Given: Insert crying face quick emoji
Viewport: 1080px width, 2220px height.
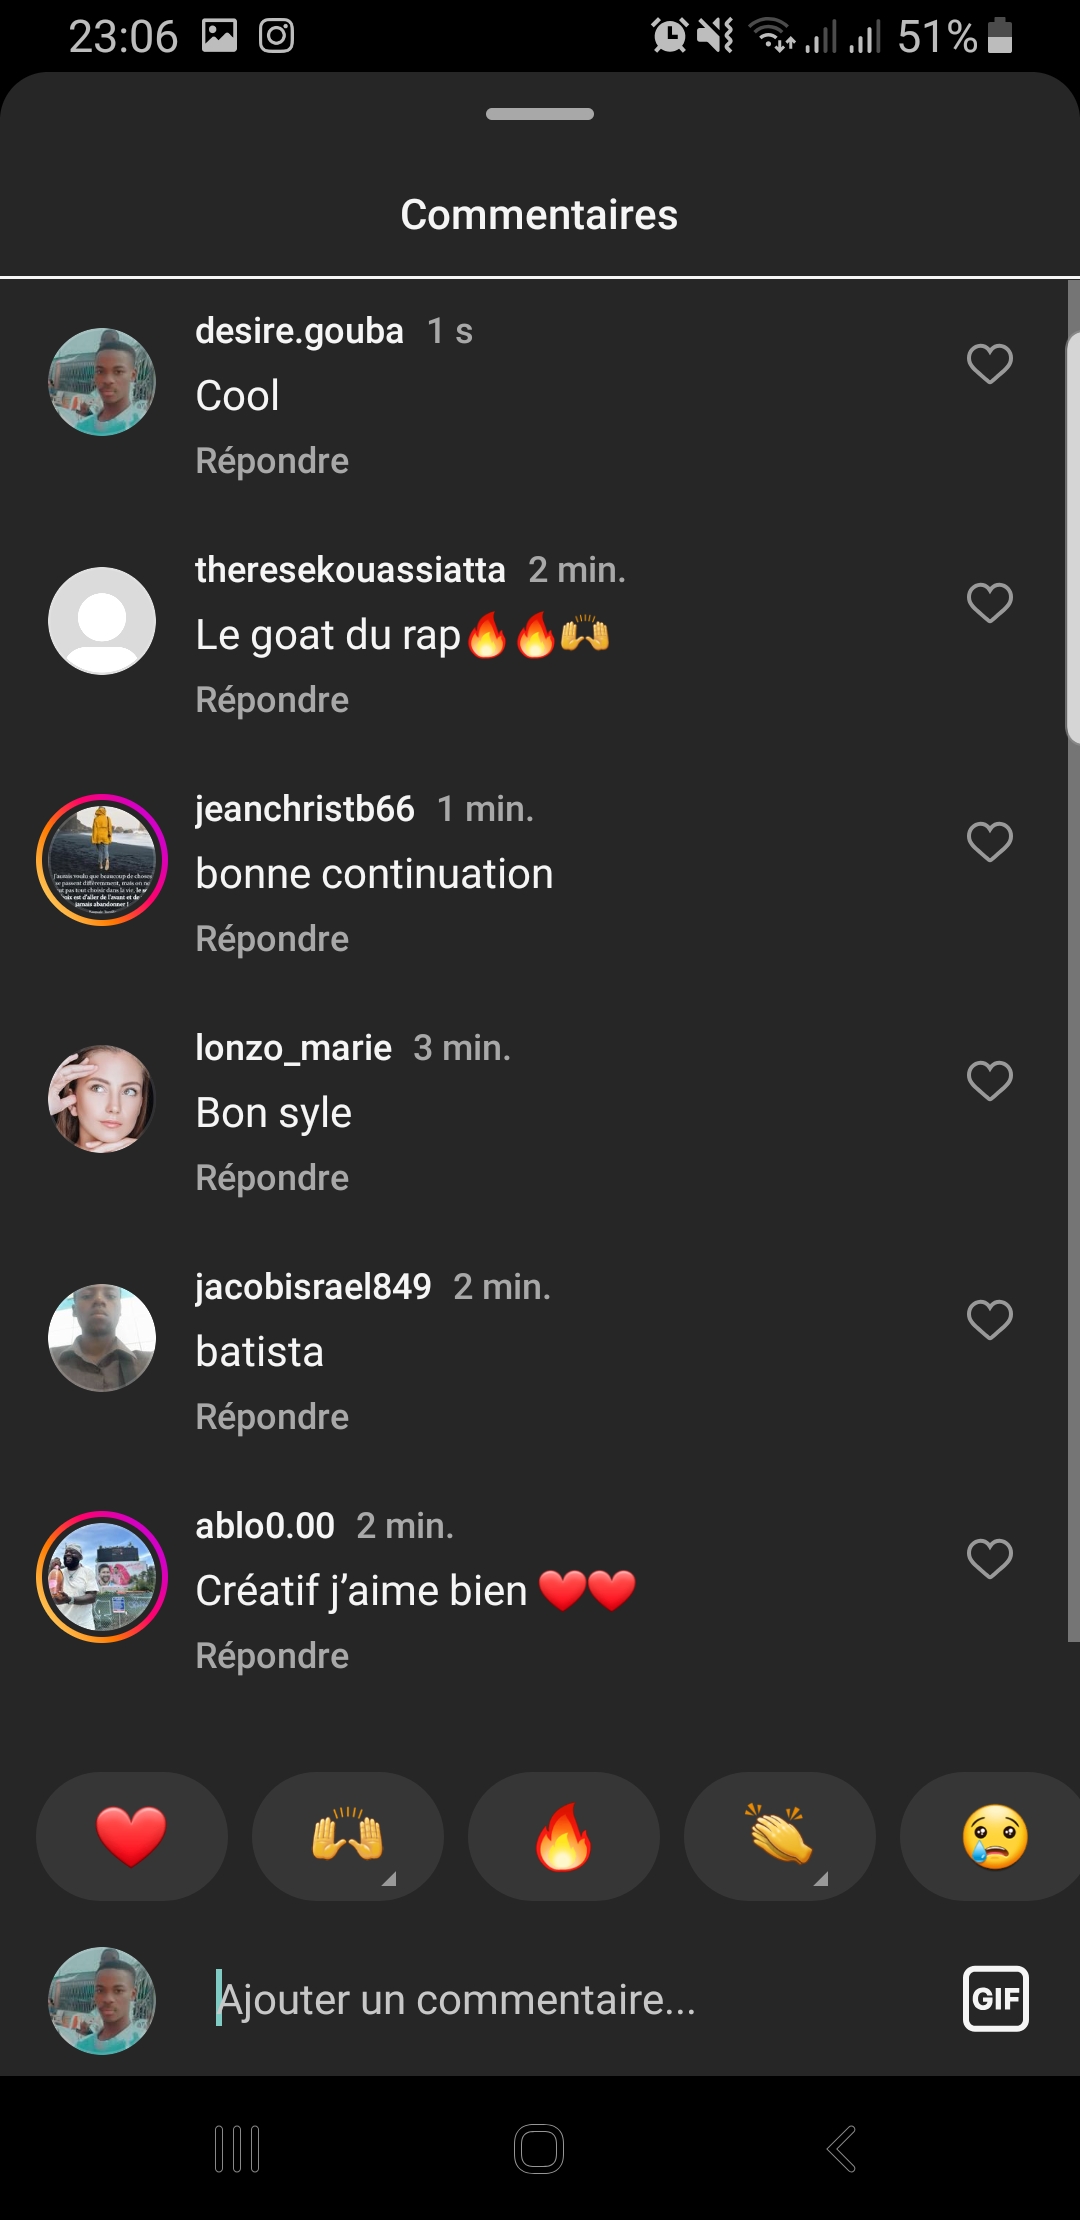Looking at the screenshot, I should (994, 1837).
